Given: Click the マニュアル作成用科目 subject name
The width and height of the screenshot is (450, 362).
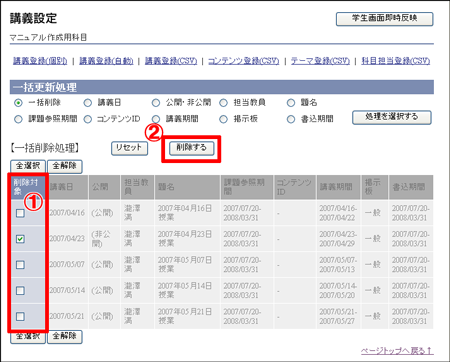Looking at the screenshot, I should 48,38.
